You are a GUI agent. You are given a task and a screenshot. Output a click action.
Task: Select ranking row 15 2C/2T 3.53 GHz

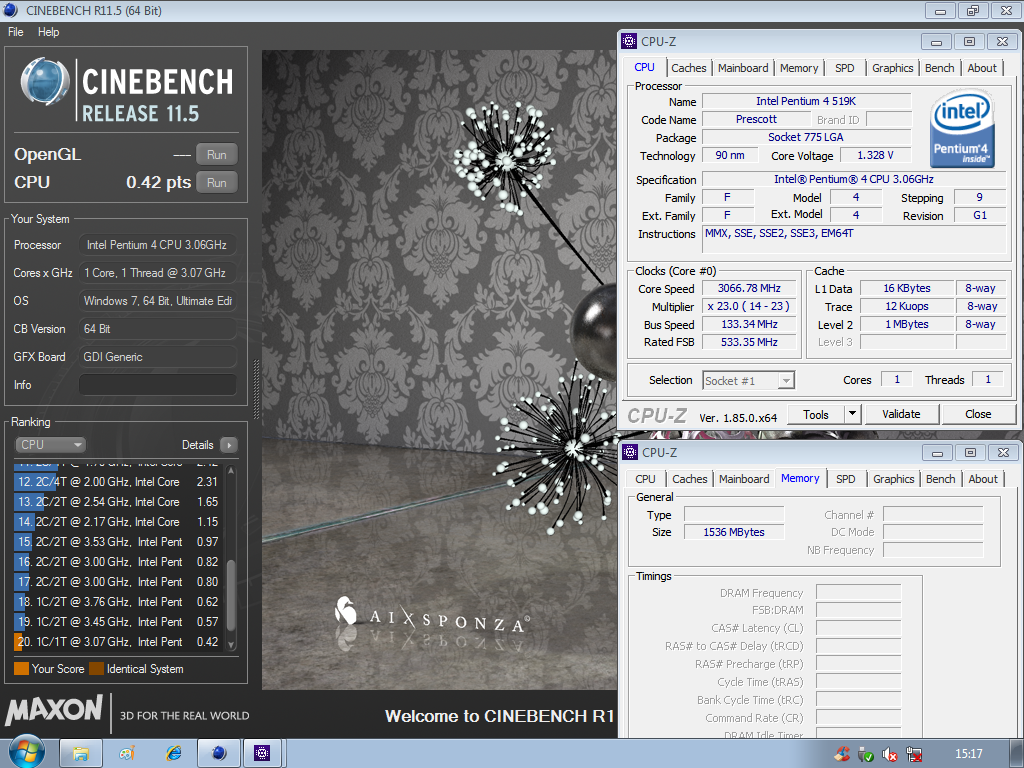[x=119, y=541]
